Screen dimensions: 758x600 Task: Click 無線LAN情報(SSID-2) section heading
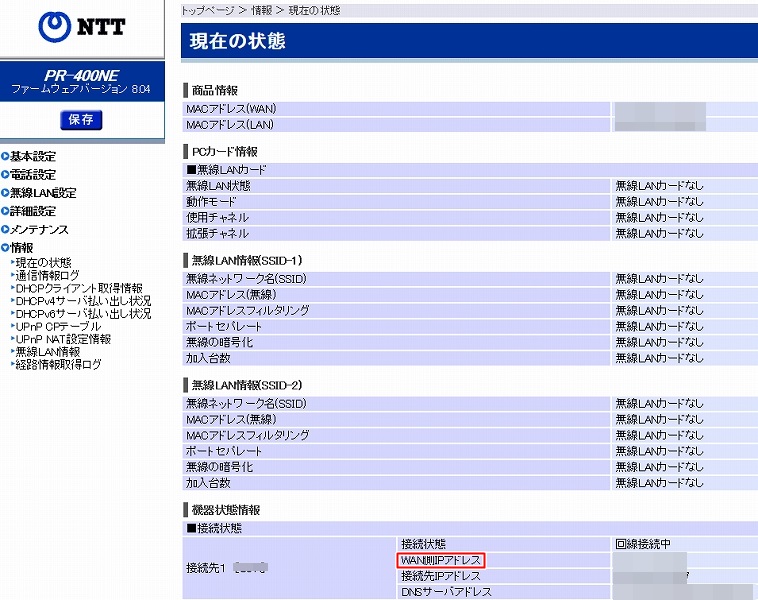pos(247,385)
